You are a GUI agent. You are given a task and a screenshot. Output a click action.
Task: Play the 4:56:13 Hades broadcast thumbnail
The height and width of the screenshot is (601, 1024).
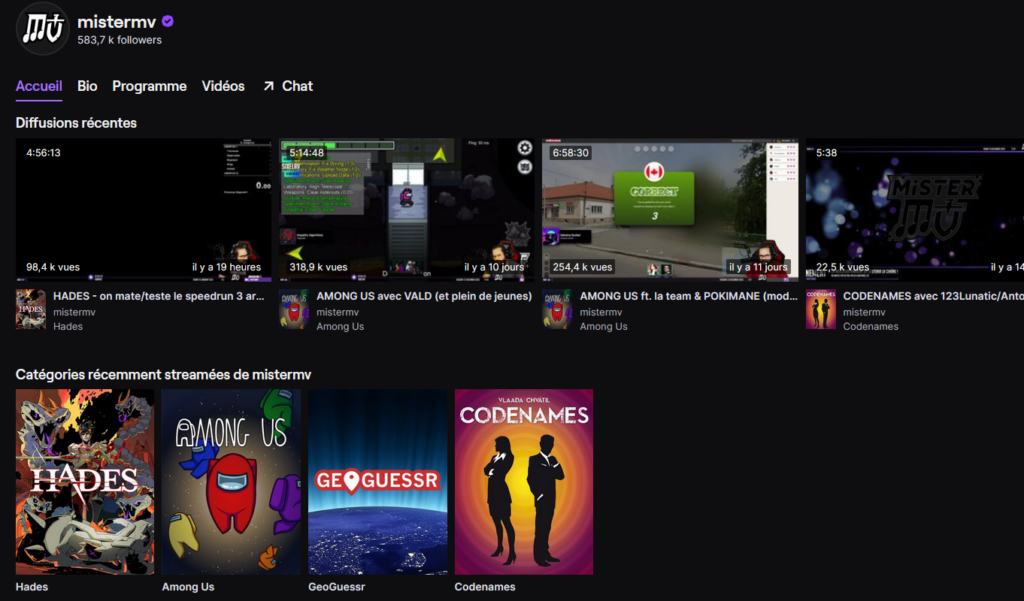coord(143,210)
